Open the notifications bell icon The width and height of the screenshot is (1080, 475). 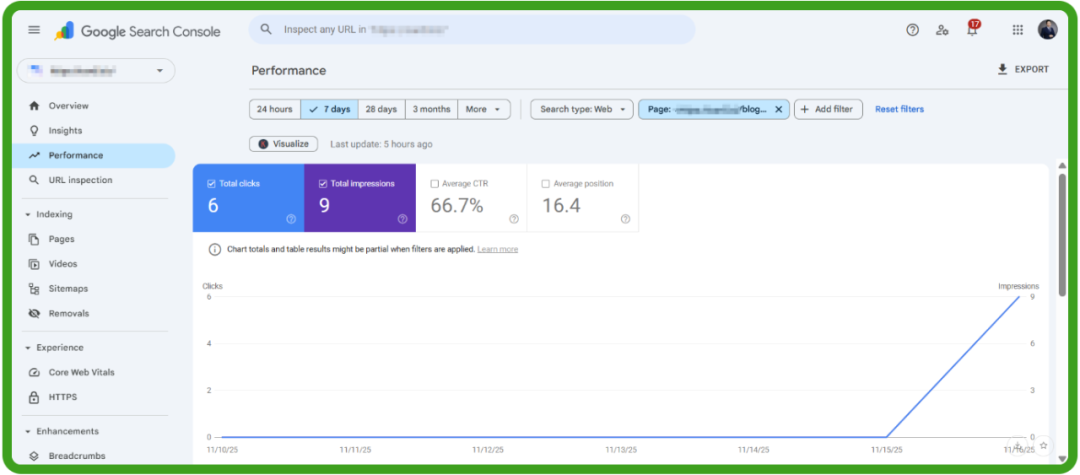click(x=971, y=30)
